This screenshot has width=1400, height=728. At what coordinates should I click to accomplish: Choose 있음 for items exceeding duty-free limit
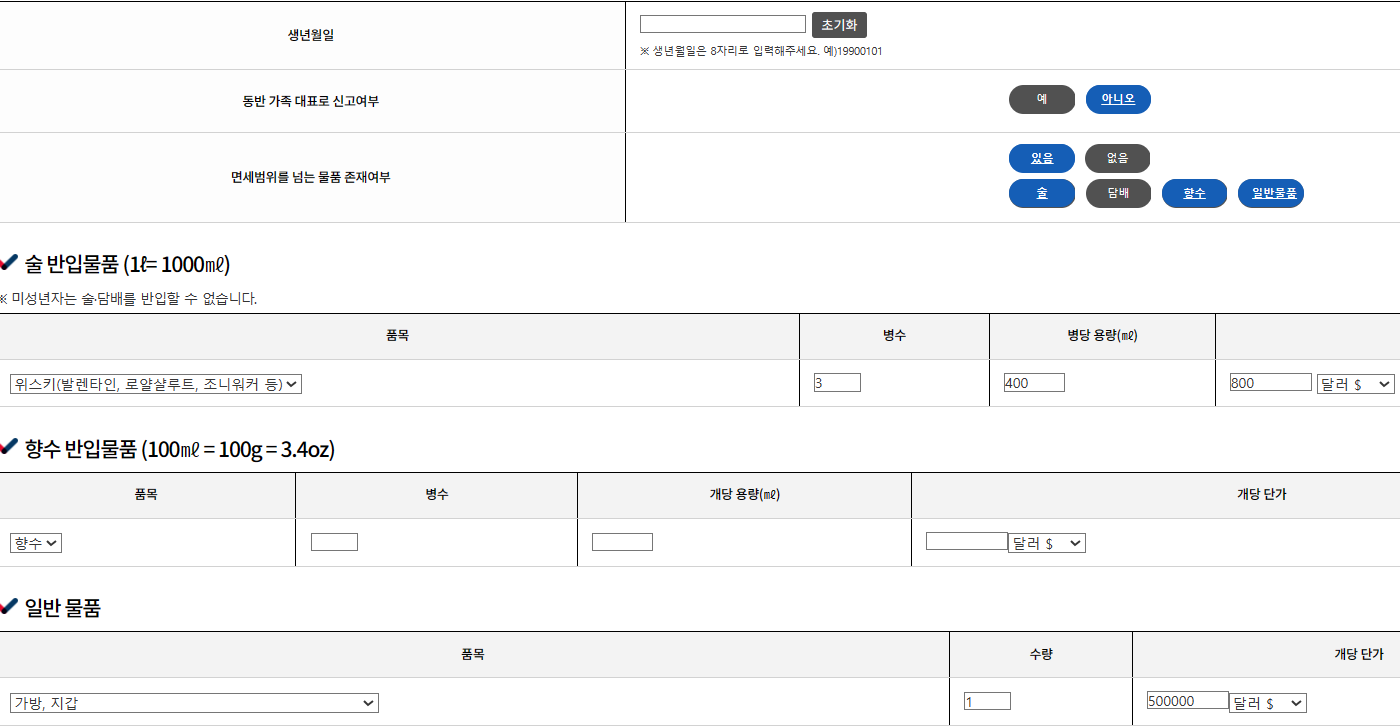click(1041, 158)
